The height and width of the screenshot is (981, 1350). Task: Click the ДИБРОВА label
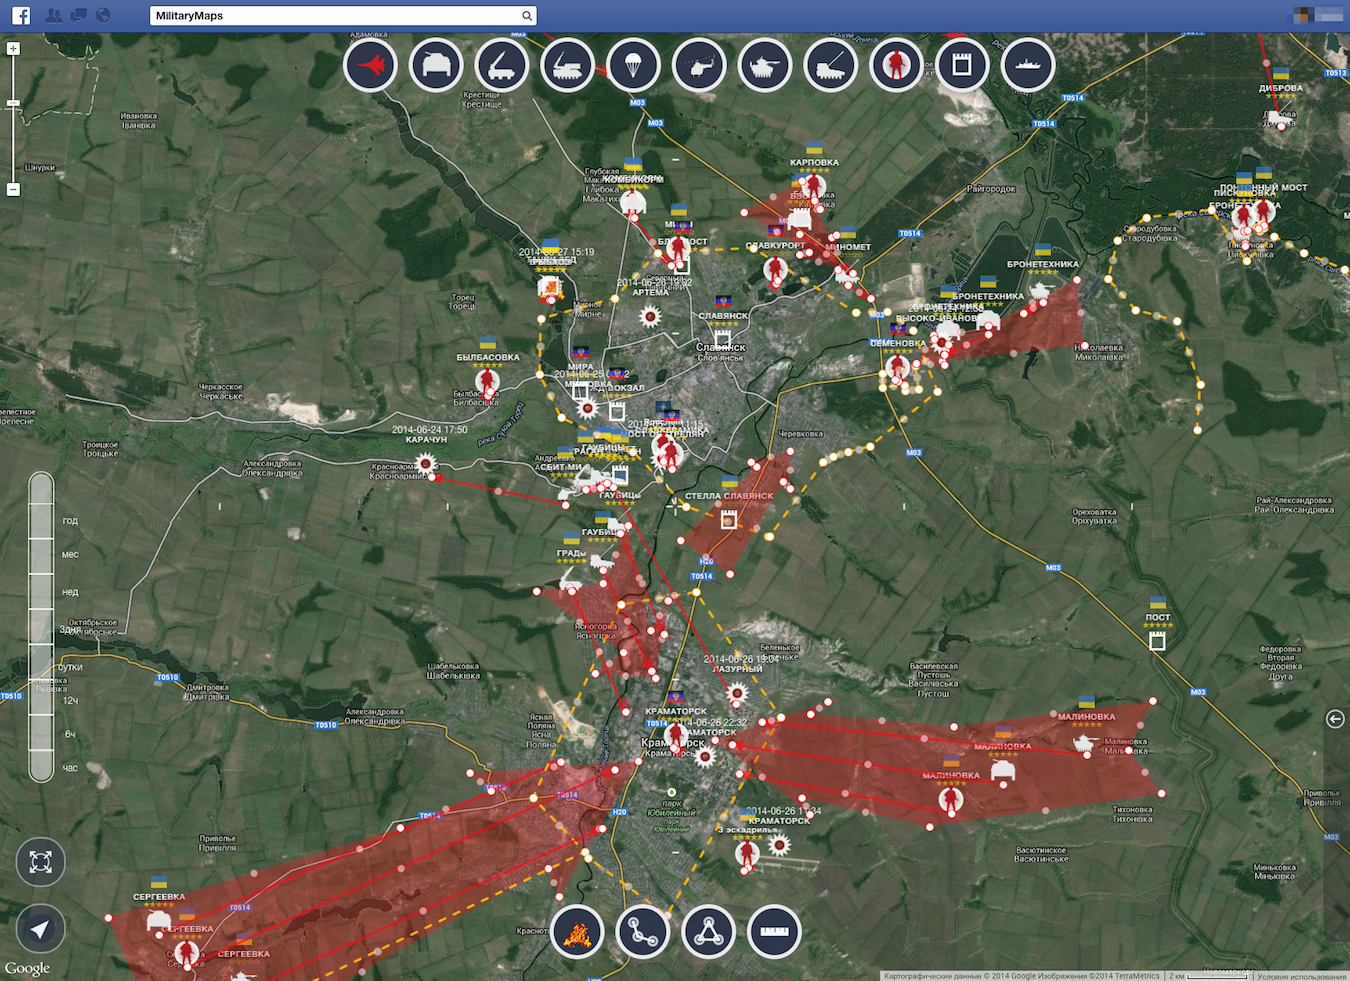click(1280, 88)
